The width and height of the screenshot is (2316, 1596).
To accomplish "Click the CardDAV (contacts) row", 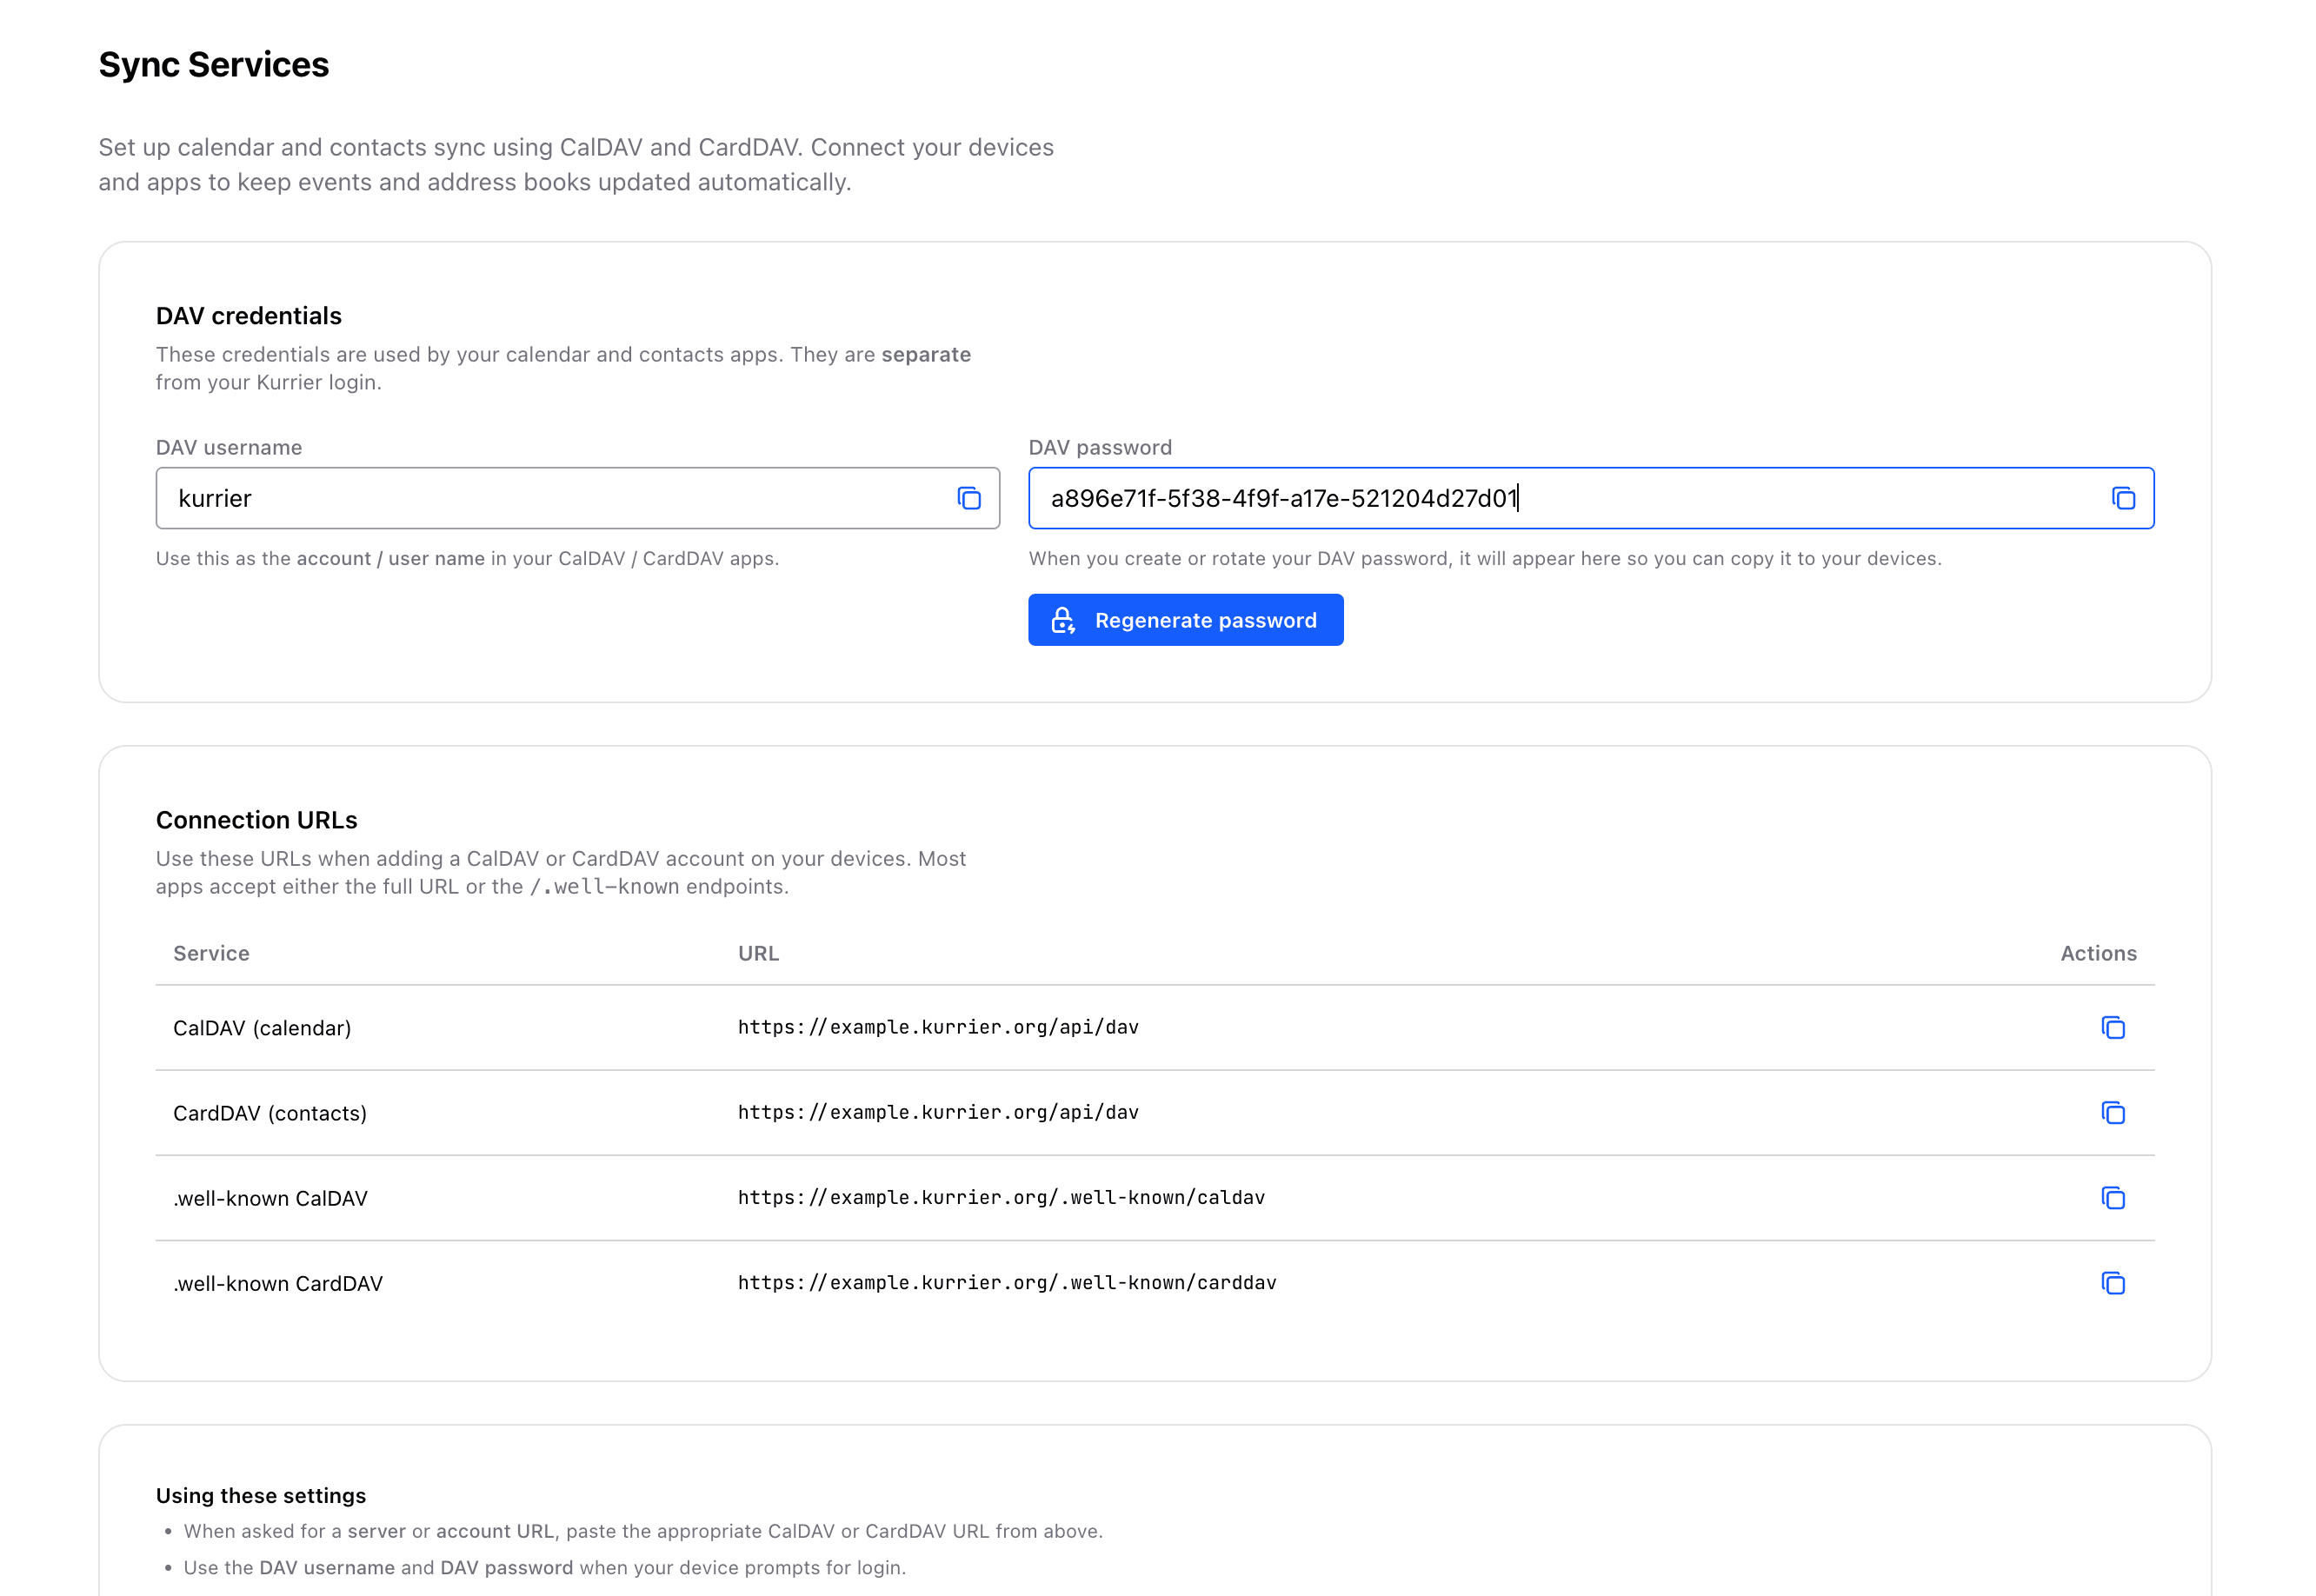I will [x=270, y=1113].
